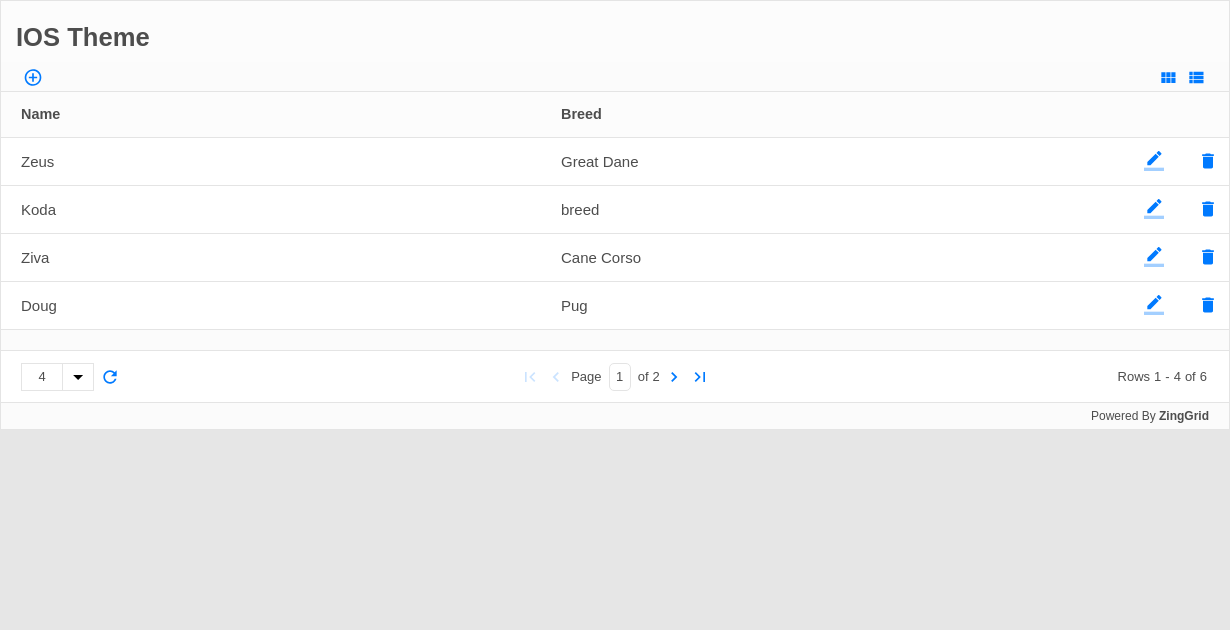Refresh the grid data
Screen dimensions: 1230x630
pos(110,377)
